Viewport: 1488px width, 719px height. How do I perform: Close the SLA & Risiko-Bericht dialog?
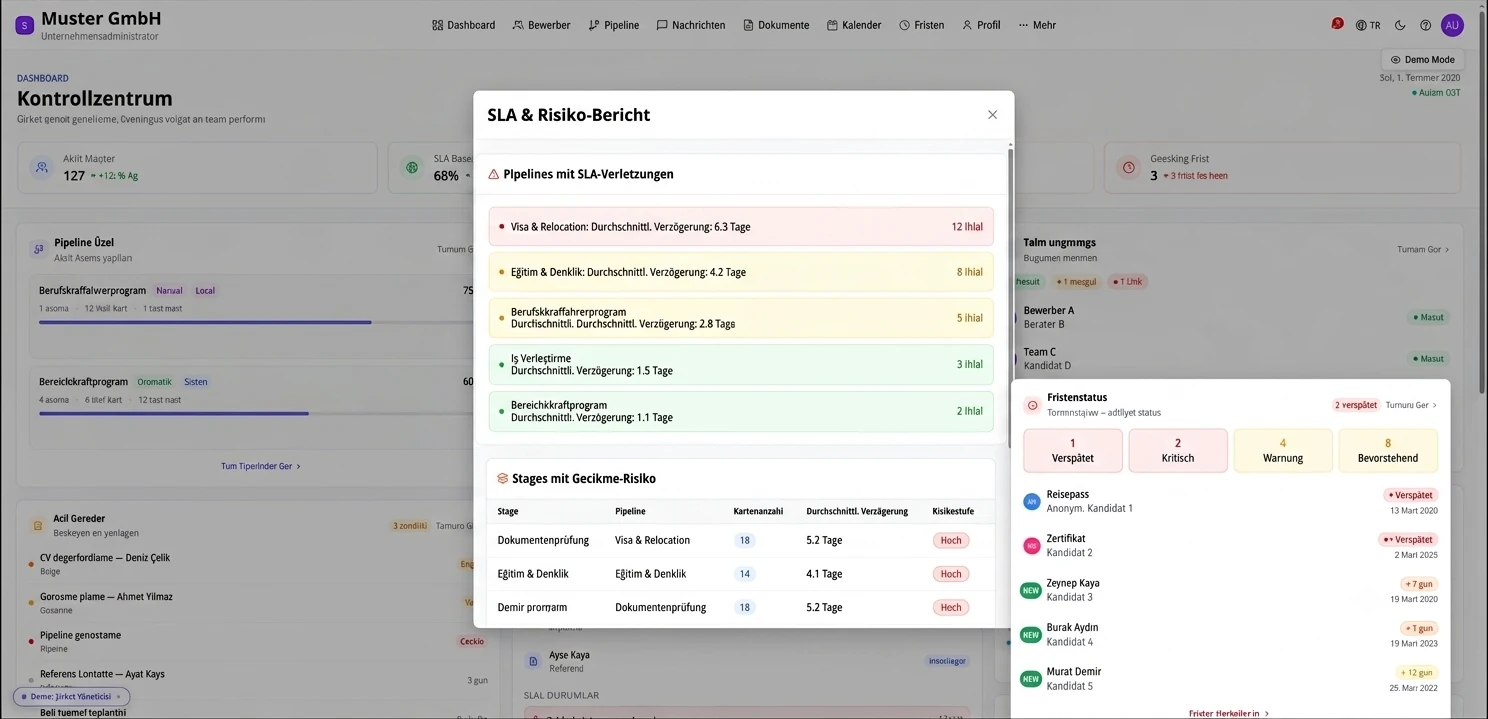click(992, 115)
